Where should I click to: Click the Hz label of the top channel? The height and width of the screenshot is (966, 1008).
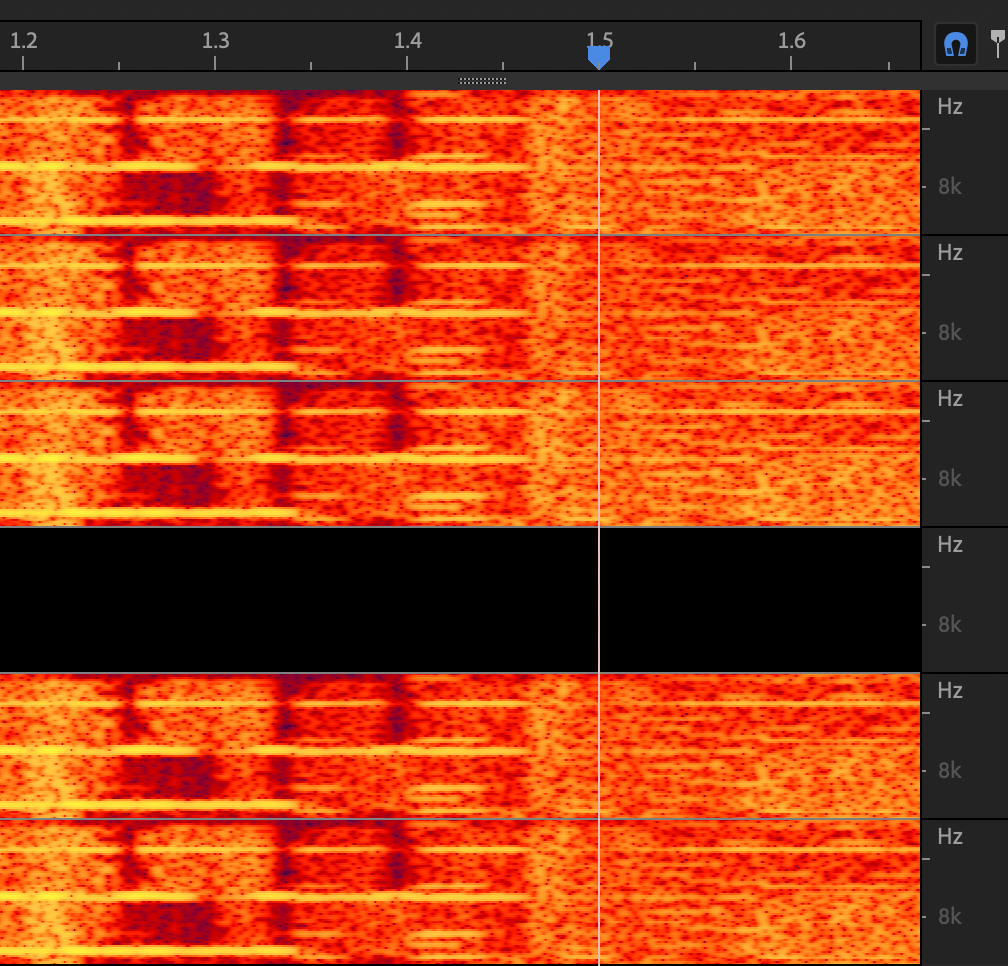point(949,106)
